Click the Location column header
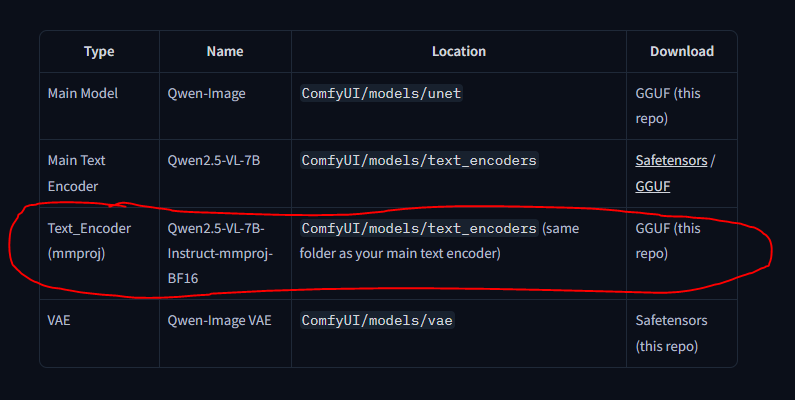This screenshot has height=400, width=795. 458,51
